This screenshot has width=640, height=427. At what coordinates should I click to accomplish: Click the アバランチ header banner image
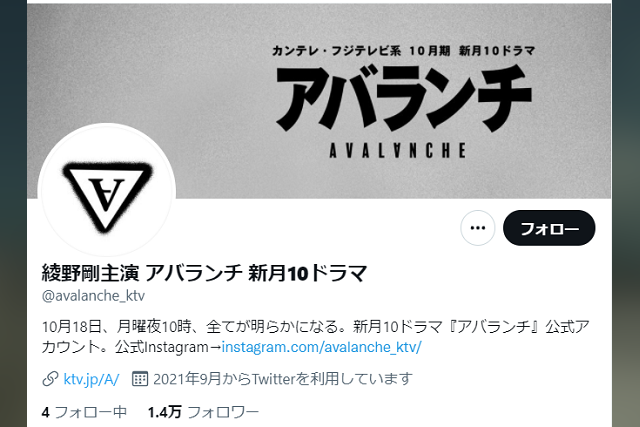[x=319, y=100]
